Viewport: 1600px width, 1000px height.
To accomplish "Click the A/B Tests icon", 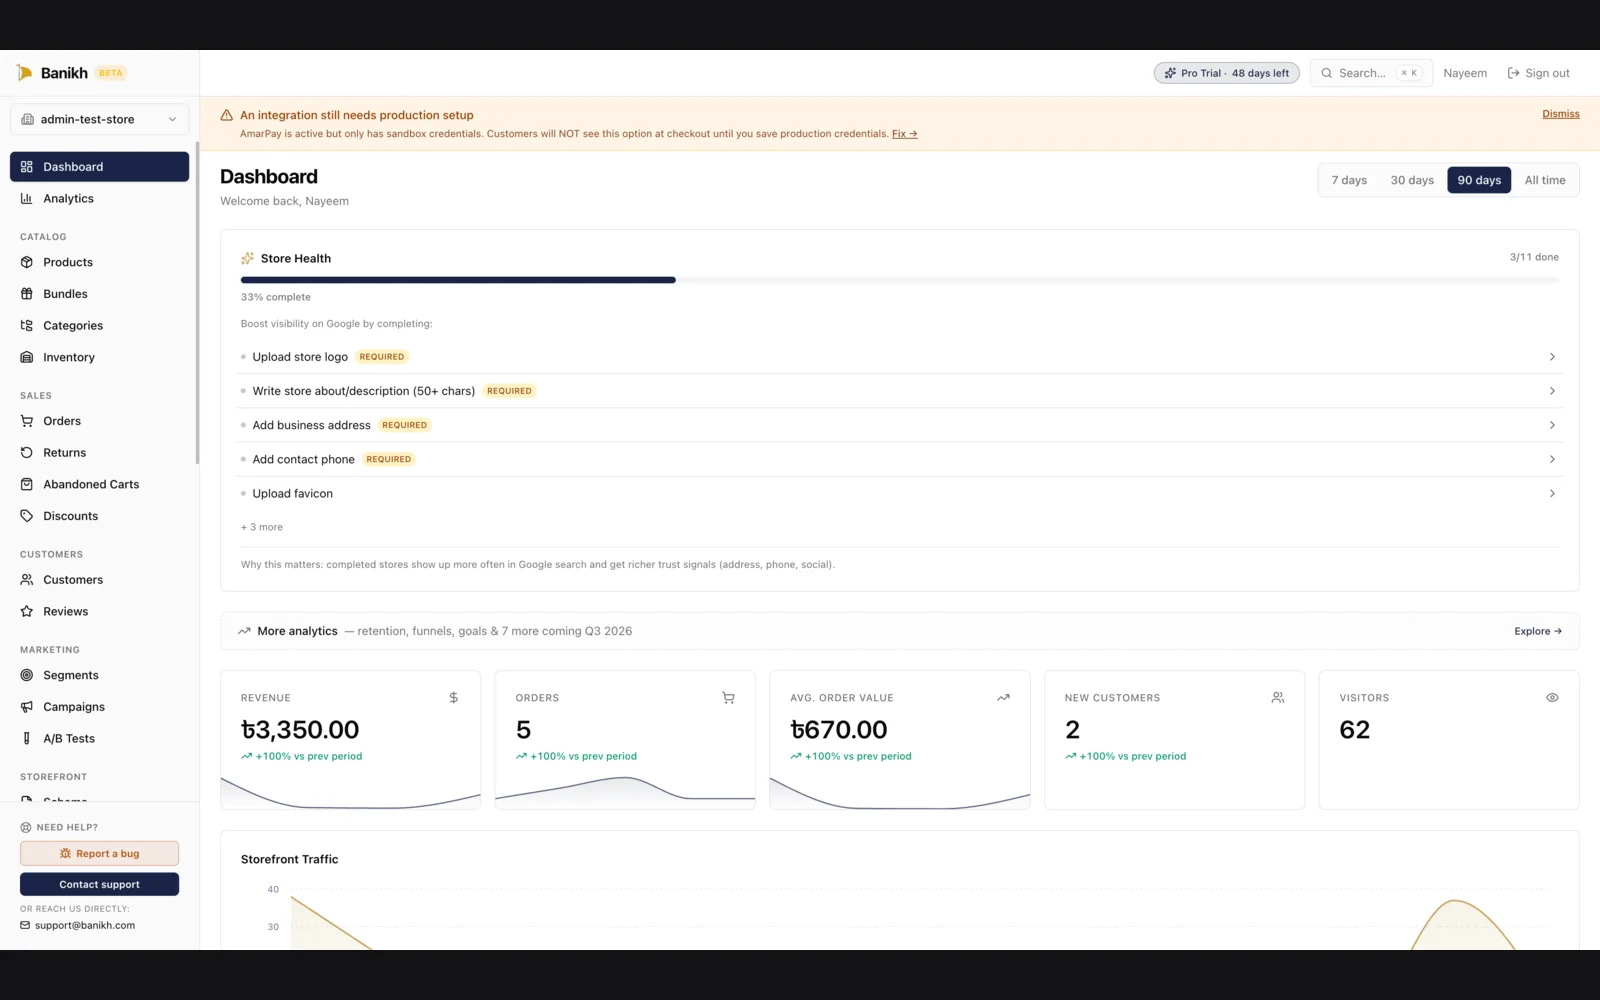I will (x=27, y=739).
